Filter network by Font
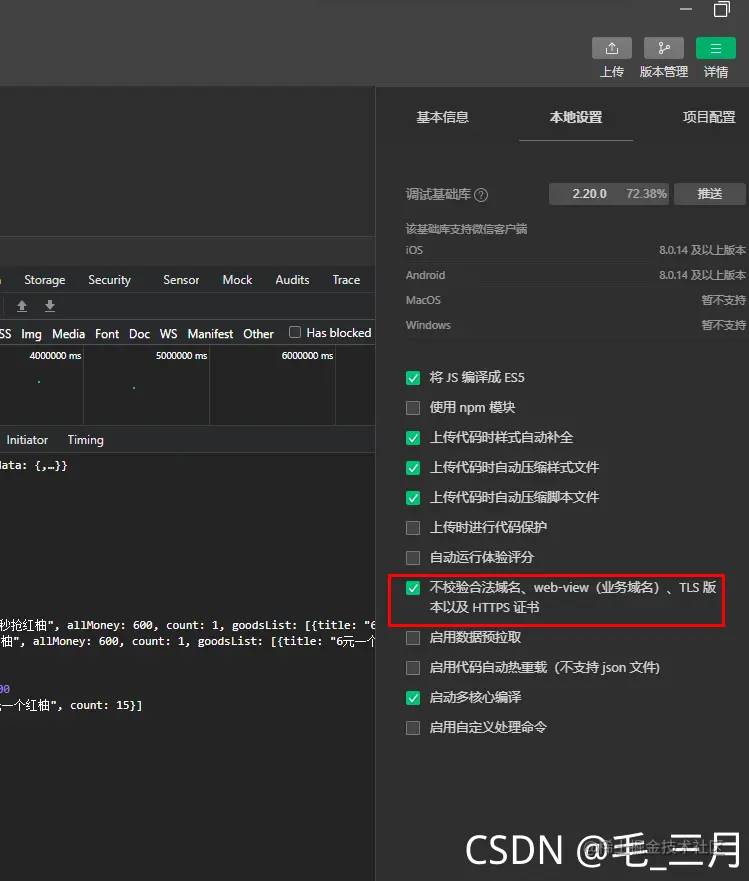 (x=107, y=334)
